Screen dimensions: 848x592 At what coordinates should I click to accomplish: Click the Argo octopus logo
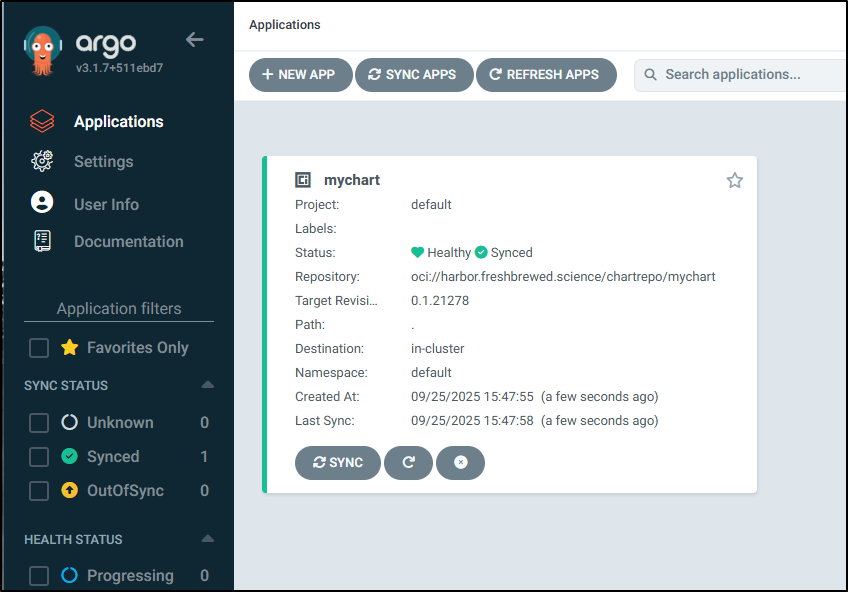(42, 51)
